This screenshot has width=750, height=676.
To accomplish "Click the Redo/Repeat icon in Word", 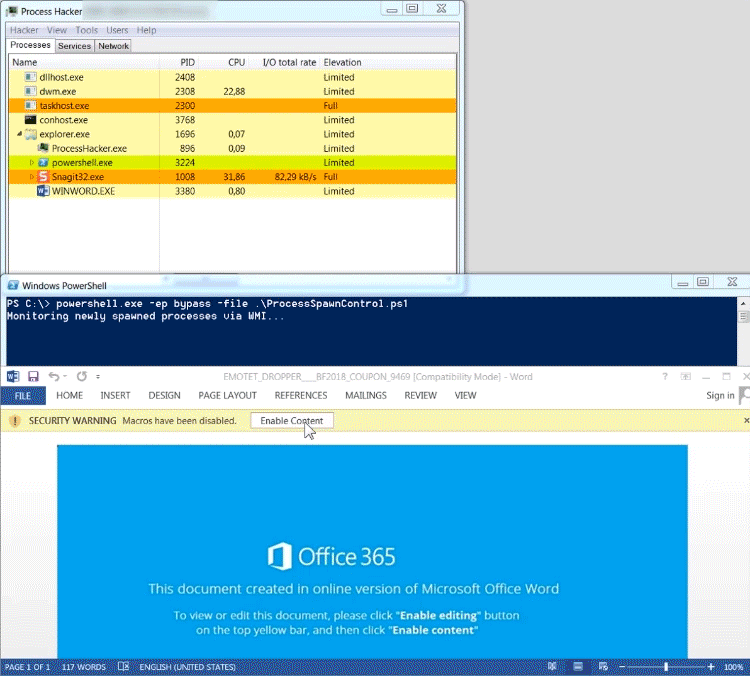I will click(82, 377).
